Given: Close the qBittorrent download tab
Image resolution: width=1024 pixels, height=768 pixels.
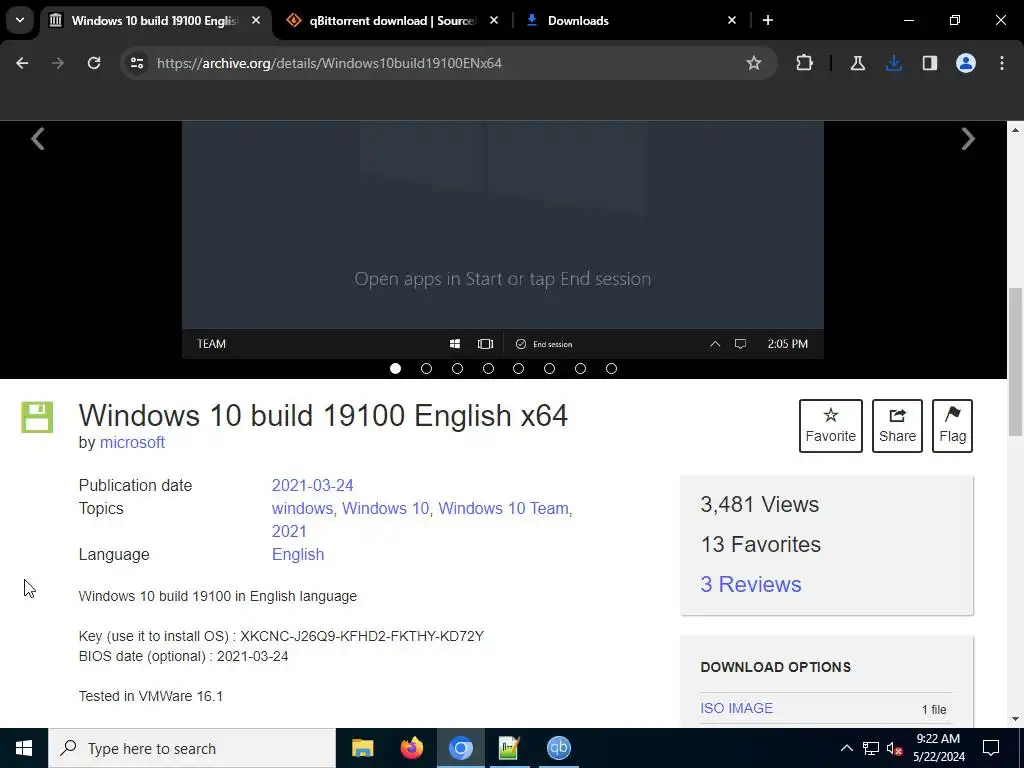Looking at the screenshot, I should point(494,20).
